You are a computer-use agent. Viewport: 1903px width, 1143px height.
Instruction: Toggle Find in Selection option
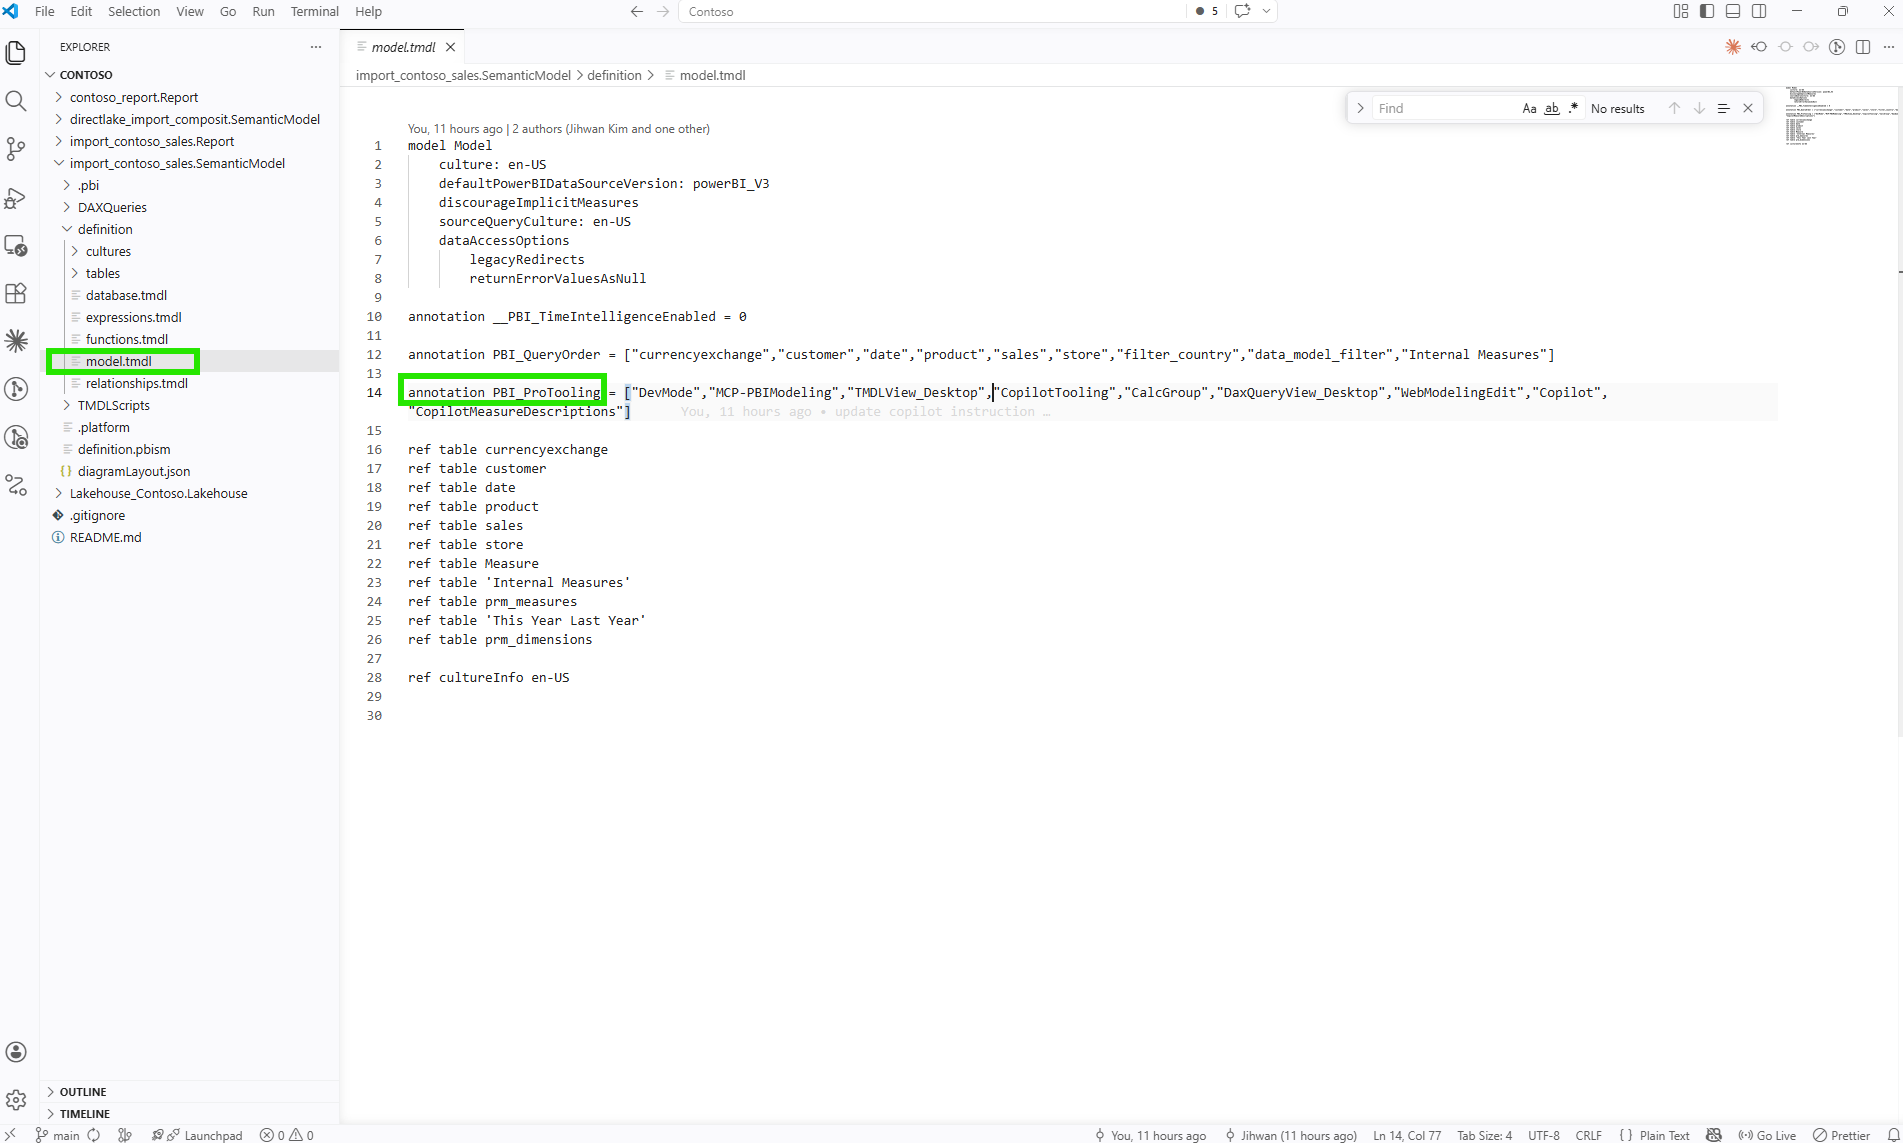coord(1723,108)
